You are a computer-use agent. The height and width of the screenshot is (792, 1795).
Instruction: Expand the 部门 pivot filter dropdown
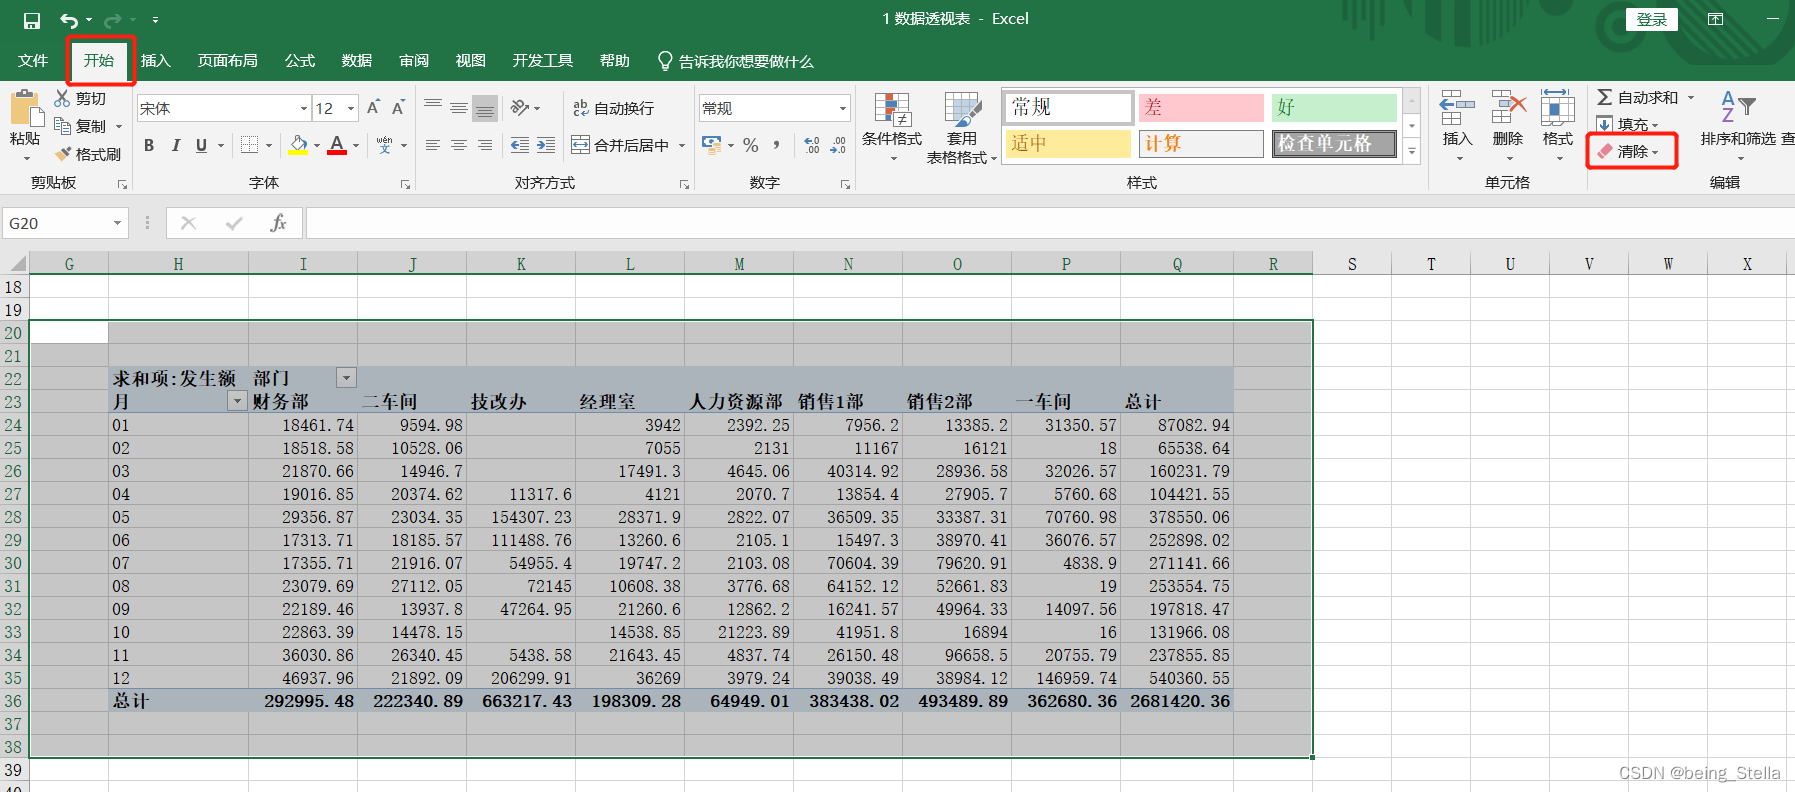click(346, 378)
